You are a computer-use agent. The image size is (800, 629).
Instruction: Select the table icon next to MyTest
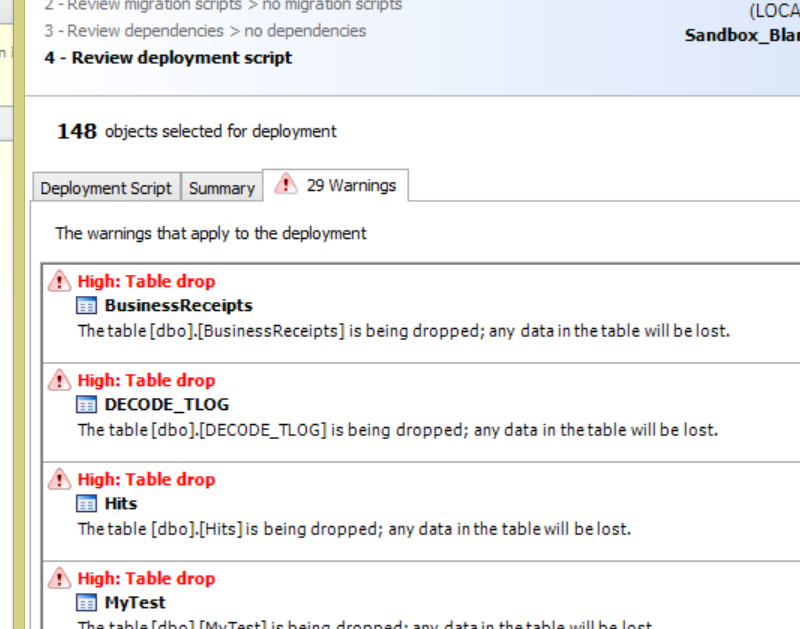[x=87, y=603]
